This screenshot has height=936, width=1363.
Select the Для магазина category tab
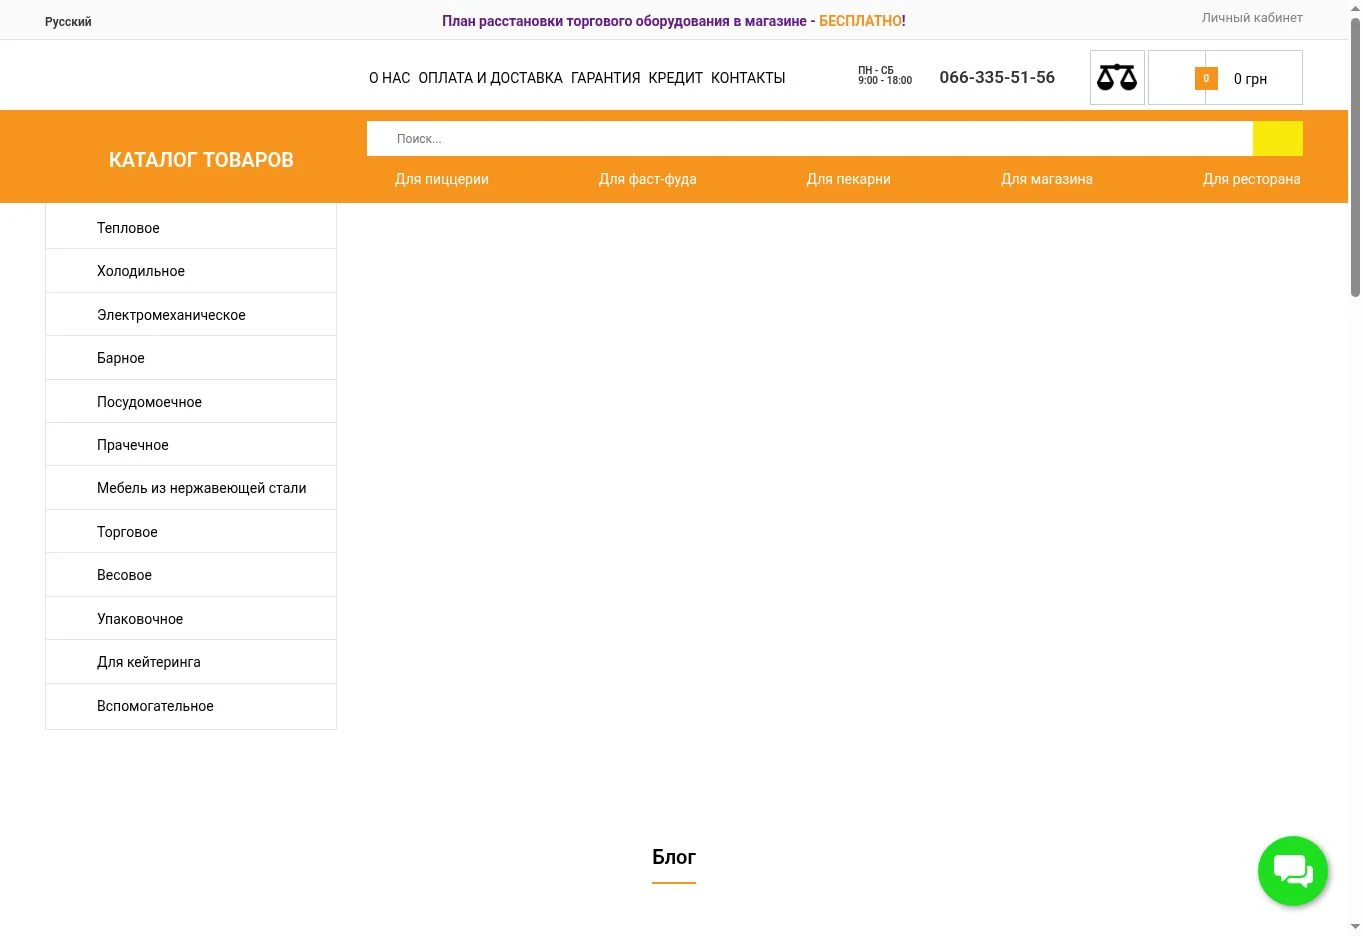(1047, 179)
